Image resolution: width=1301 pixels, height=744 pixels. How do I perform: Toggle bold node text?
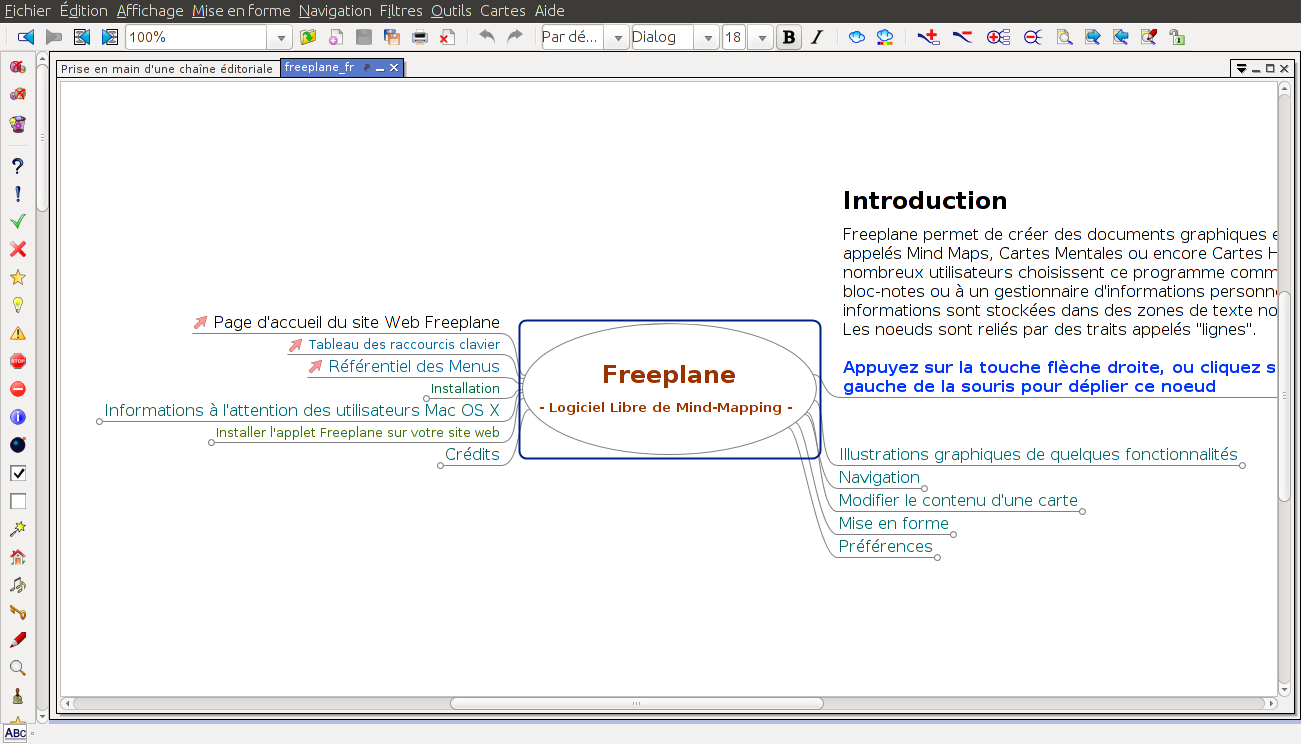788,36
